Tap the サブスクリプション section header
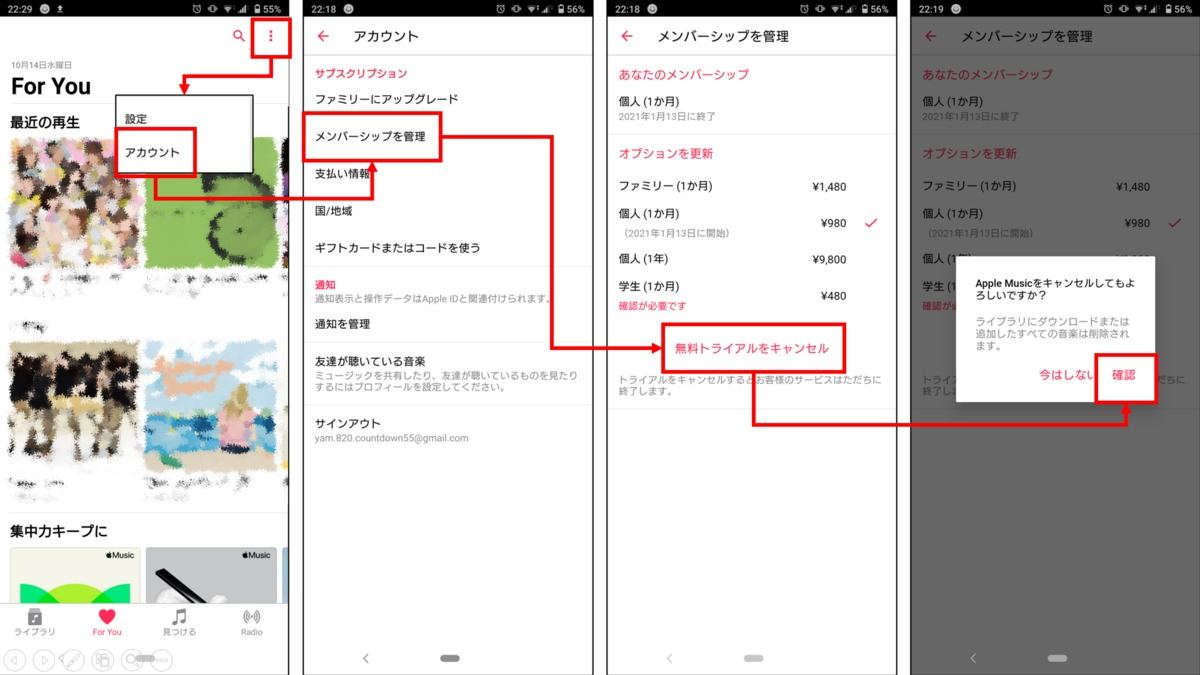 361,74
